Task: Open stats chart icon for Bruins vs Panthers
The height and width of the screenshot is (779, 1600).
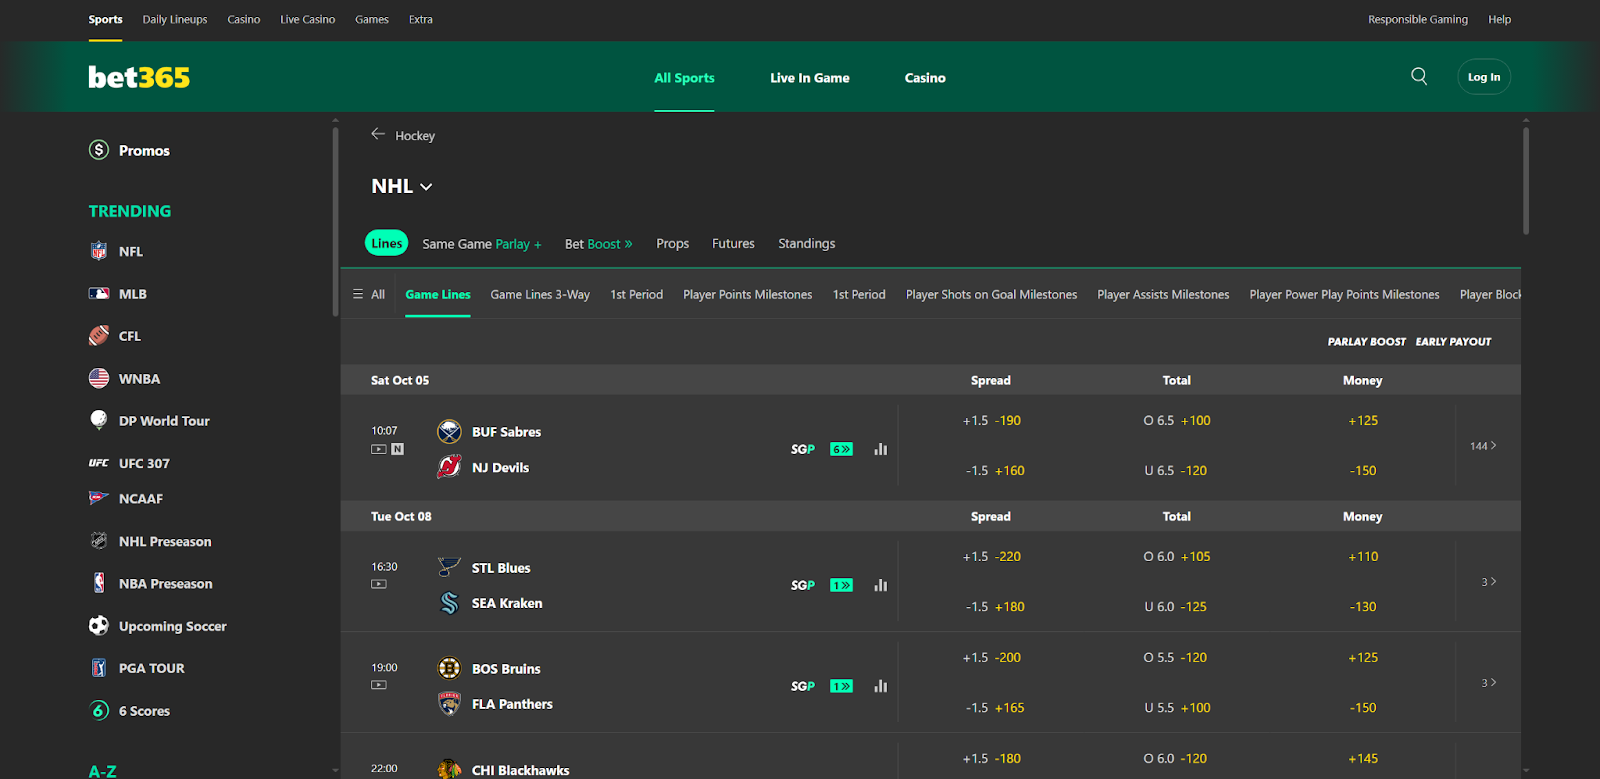Action: pos(880,686)
